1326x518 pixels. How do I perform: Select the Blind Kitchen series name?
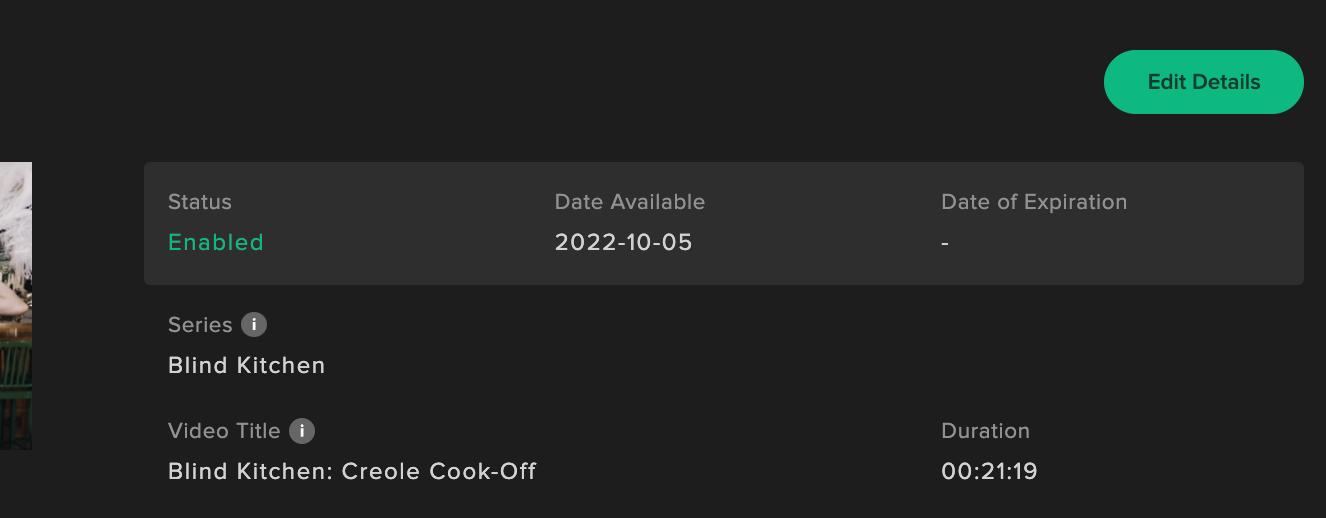point(247,365)
